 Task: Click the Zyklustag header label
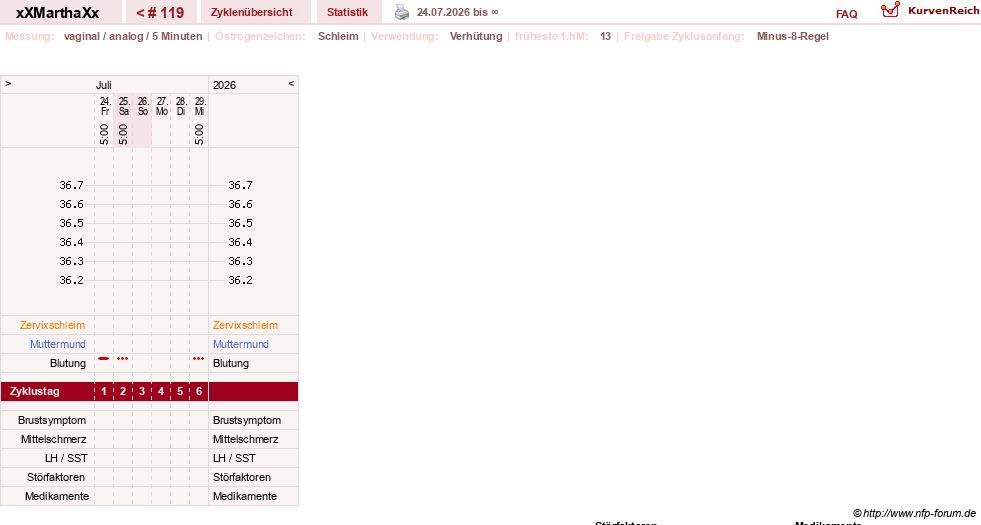(35, 391)
